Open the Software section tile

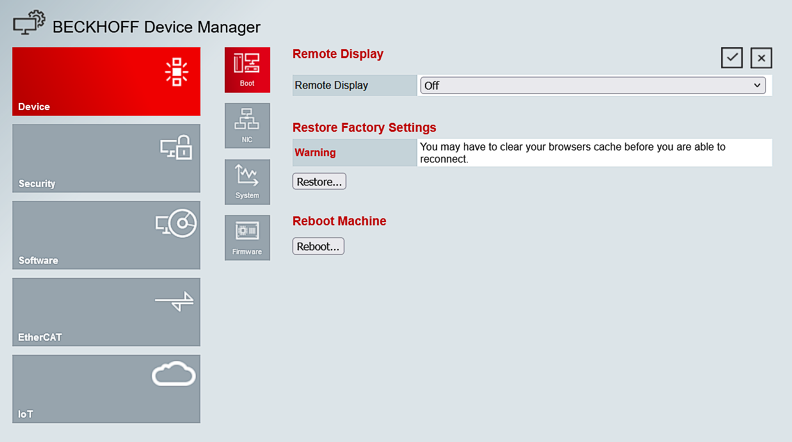pyautogui.click(x=106, y=235)
